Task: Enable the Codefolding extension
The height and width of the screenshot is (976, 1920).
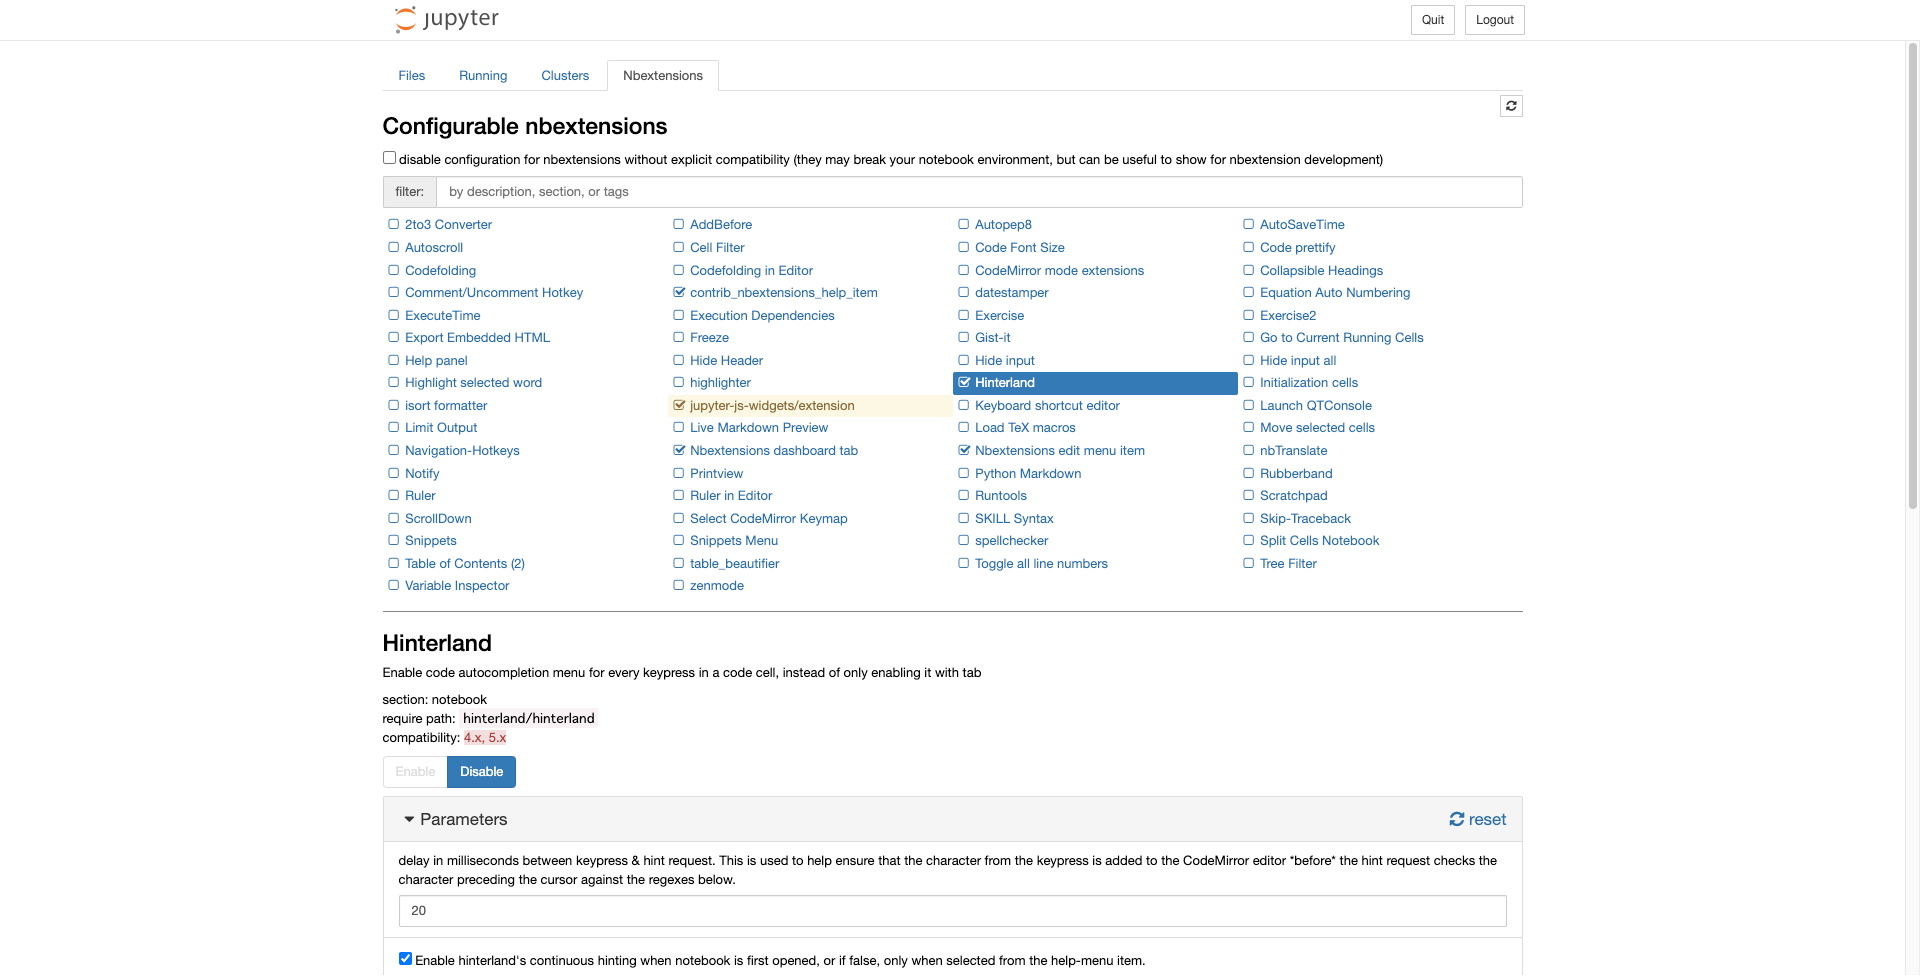Action: [392, 270]
